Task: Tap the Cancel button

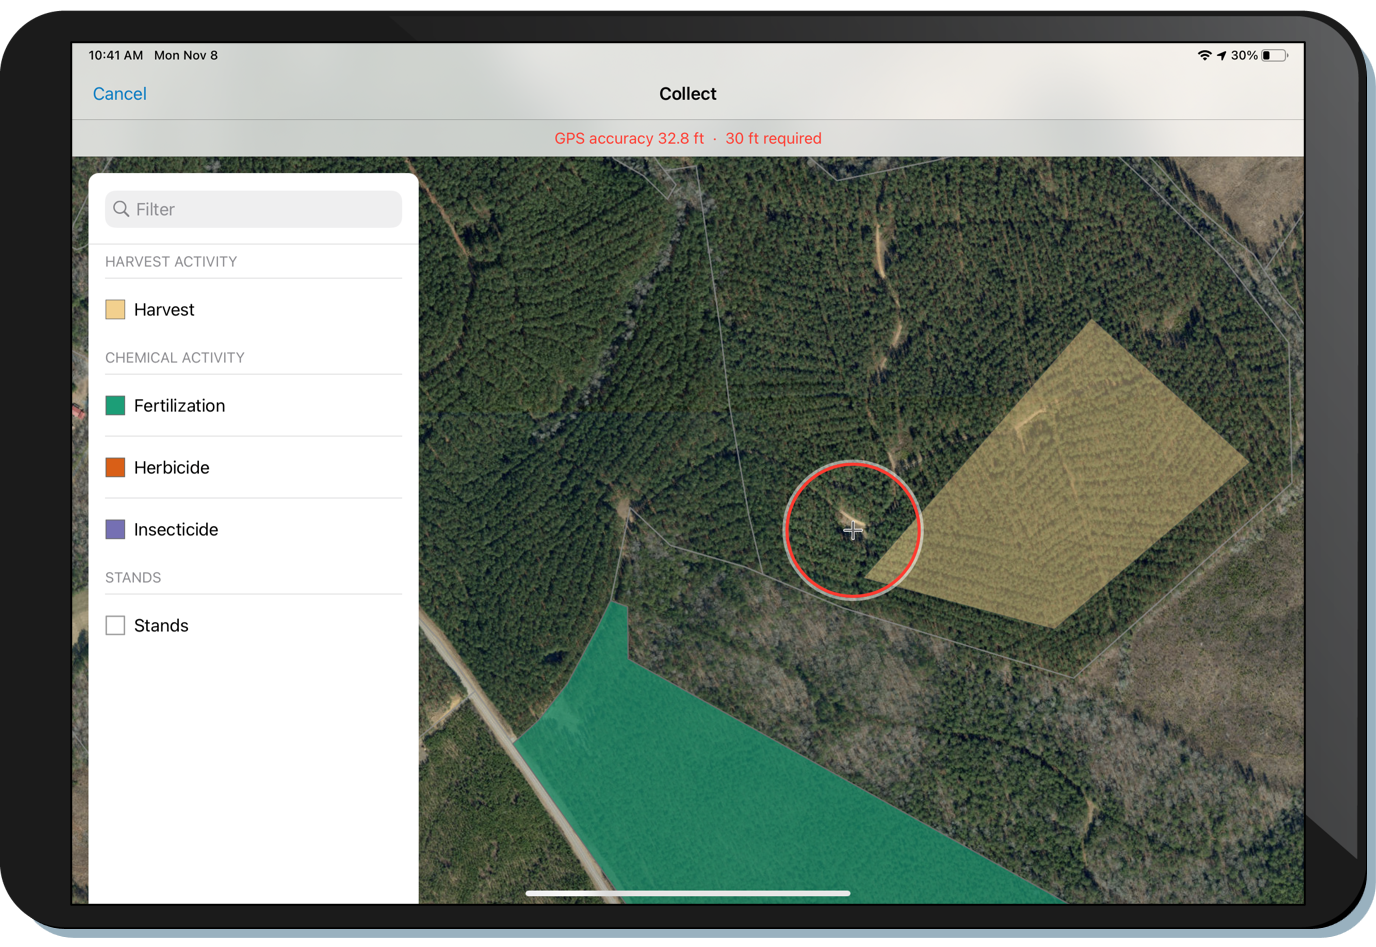Action: 119,94
